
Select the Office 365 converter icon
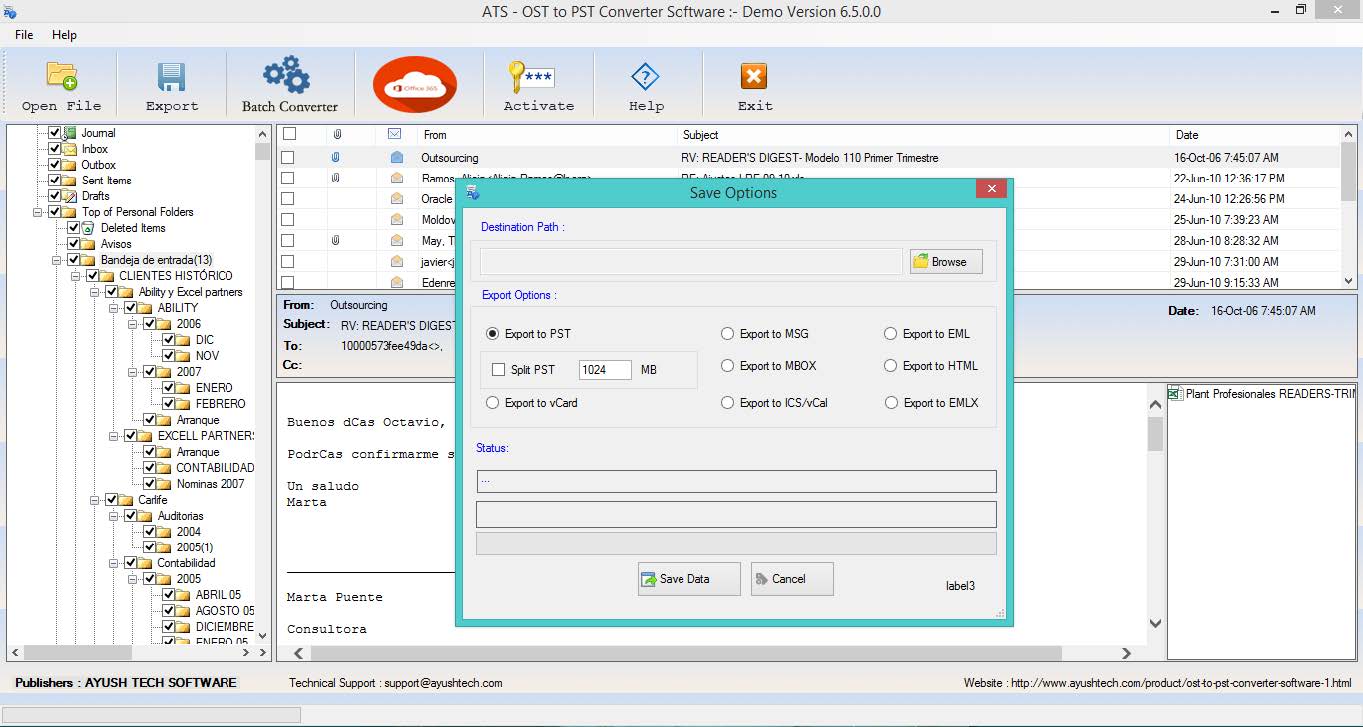point(414,83)
